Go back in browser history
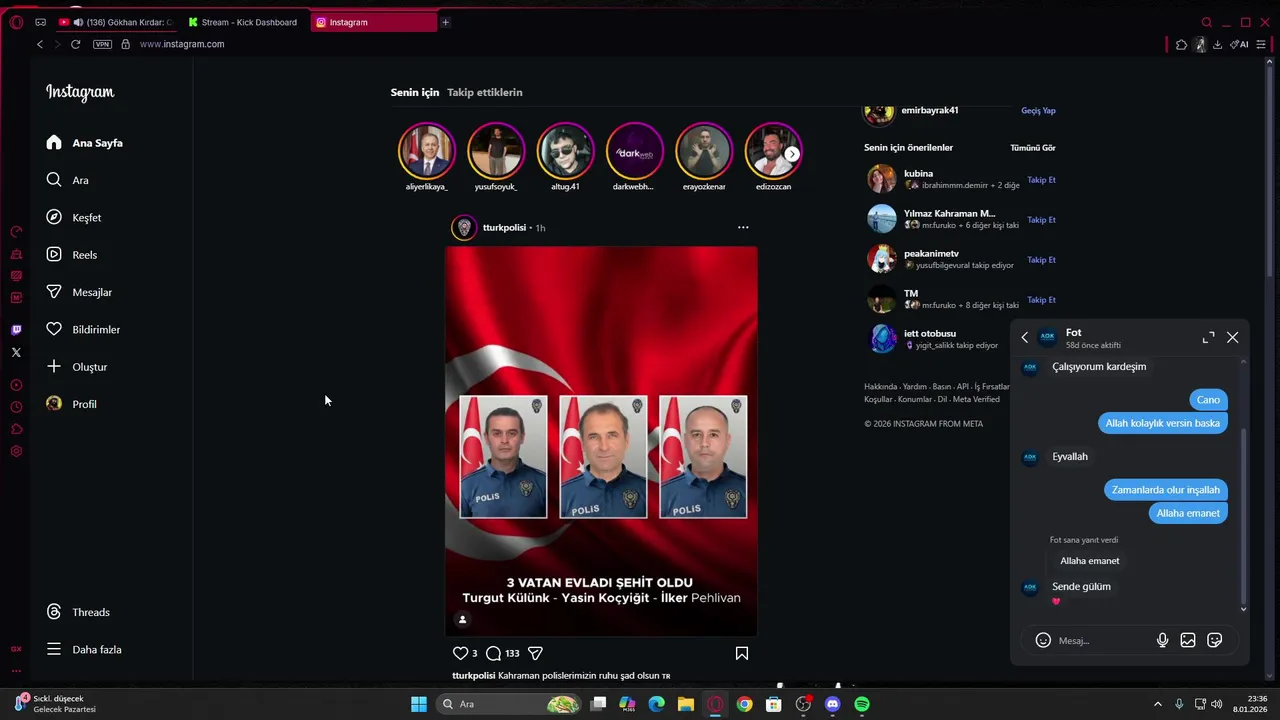1280x720 pixels. (40, 44)
